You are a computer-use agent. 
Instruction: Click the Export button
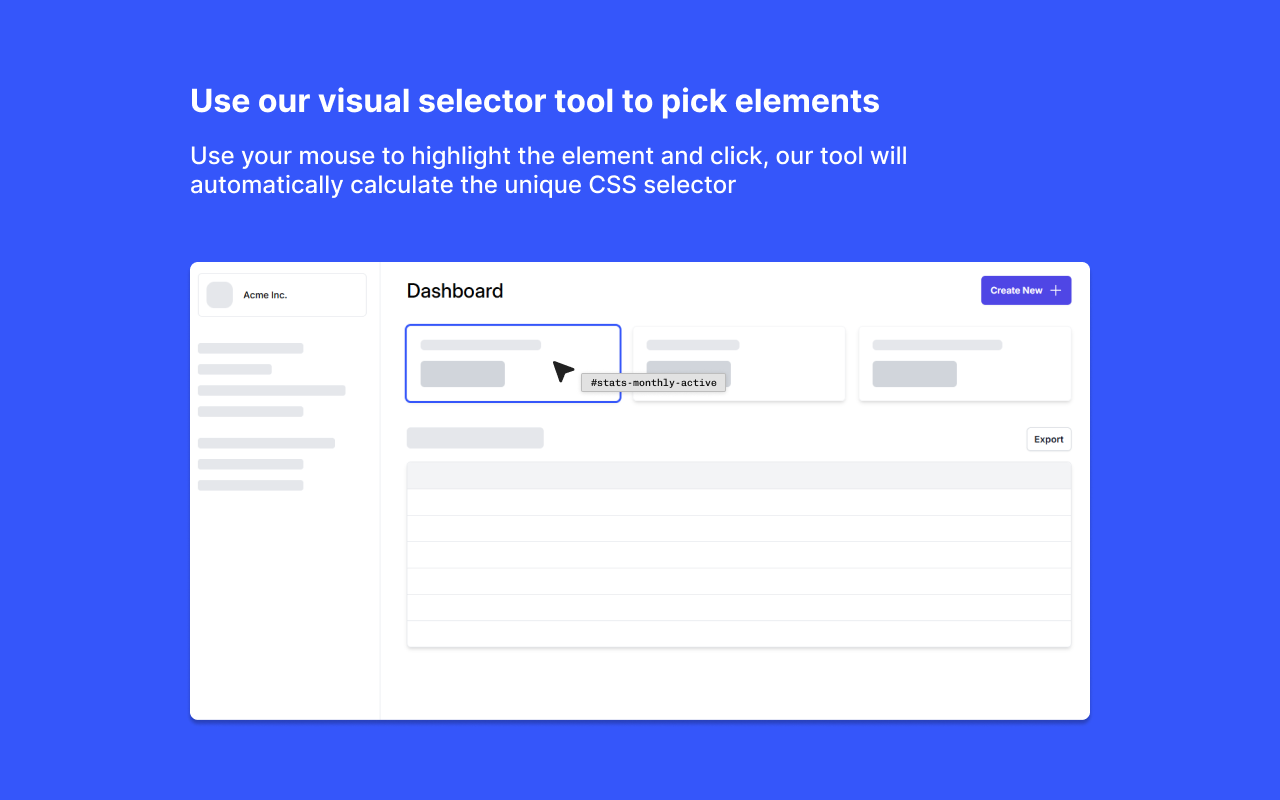[x=1048, y=439]
